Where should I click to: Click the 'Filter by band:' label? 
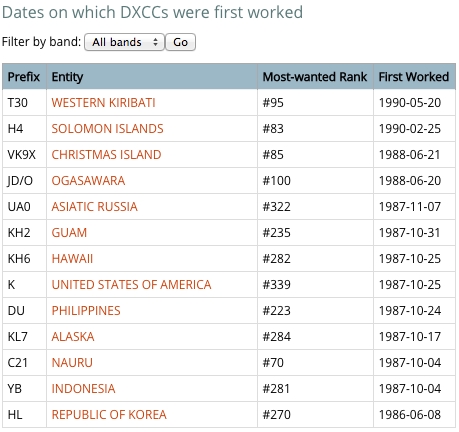click(41, 42)
